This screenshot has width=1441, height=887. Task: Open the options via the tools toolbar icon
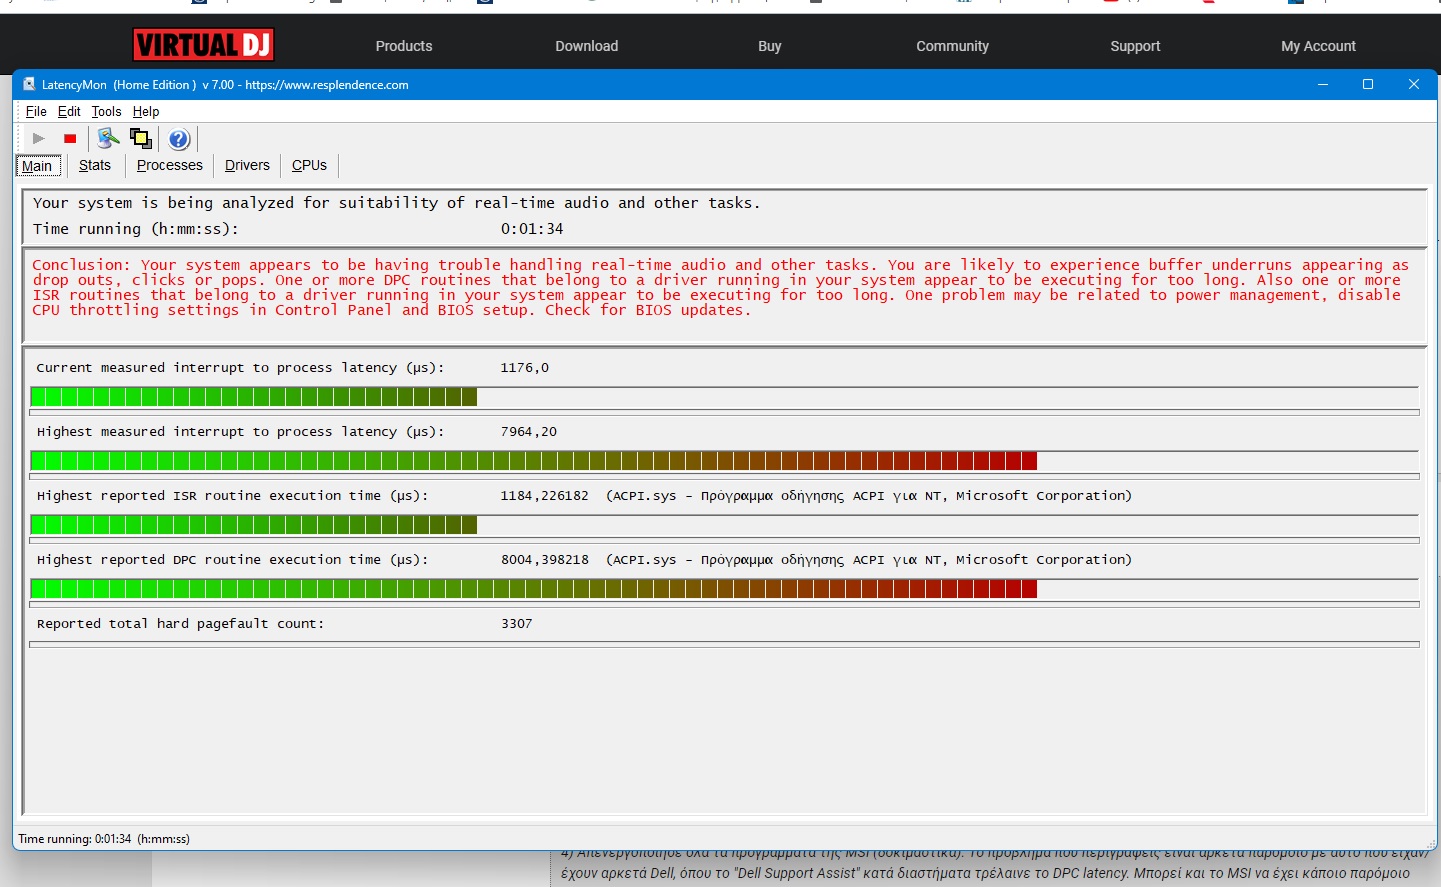click(108, 139)
